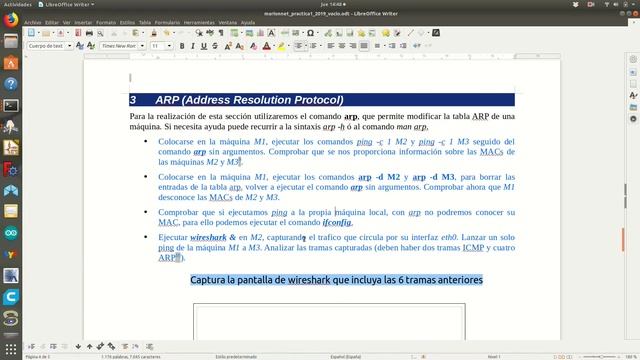Insert a hyperlink from the toolbar
640x360 pixels.
click(328, 33)
